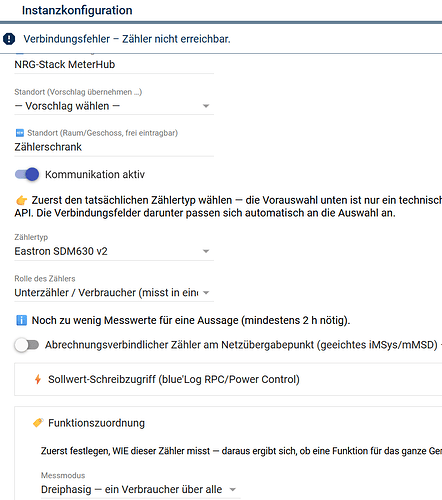The image size is (442, 500).
Task: Open the Zählertyp dropdown showing Eastron SDM630 v2
Action: 114,251
